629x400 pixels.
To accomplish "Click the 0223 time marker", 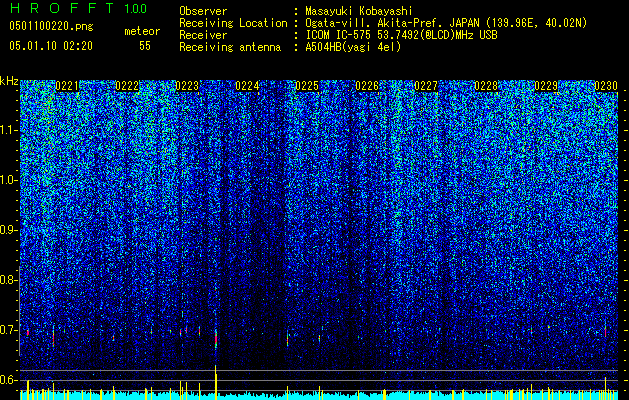I will (187, 86).
